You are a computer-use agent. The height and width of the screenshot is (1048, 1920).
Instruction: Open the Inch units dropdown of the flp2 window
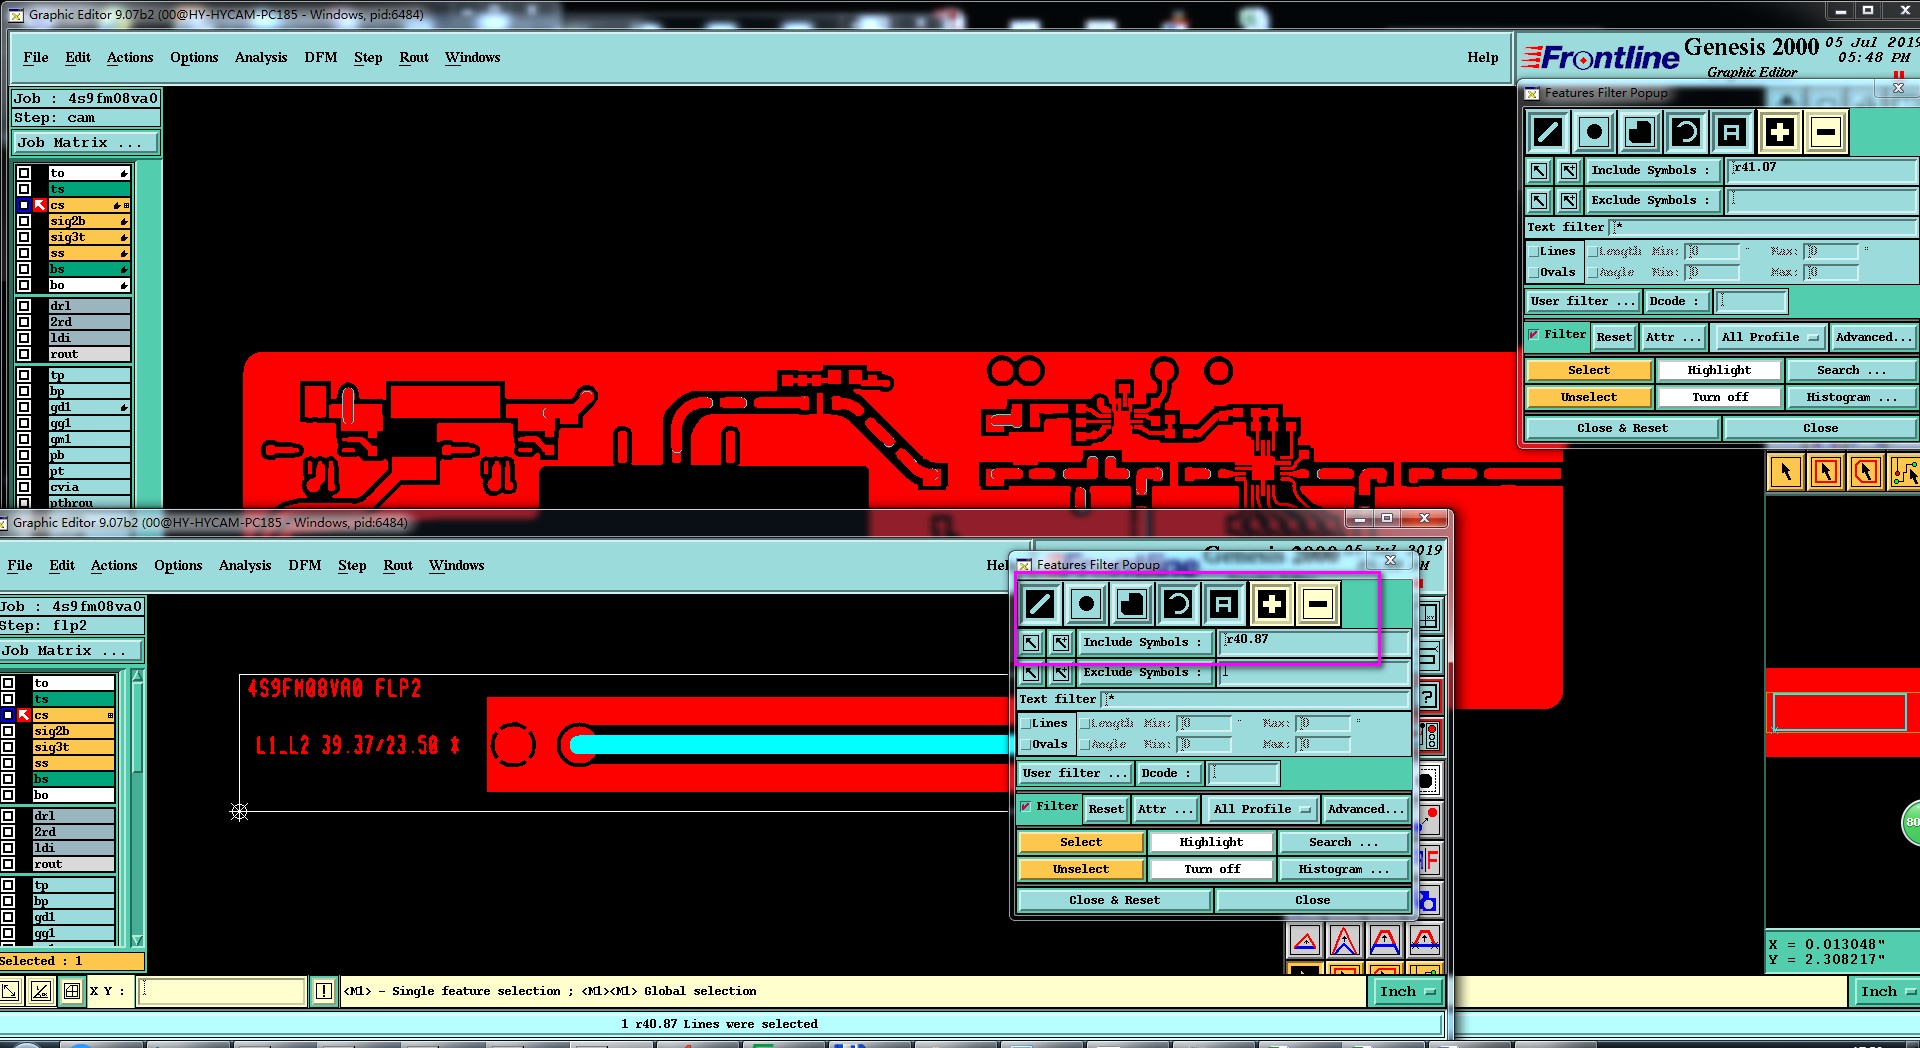click(x=1407, y=992)
